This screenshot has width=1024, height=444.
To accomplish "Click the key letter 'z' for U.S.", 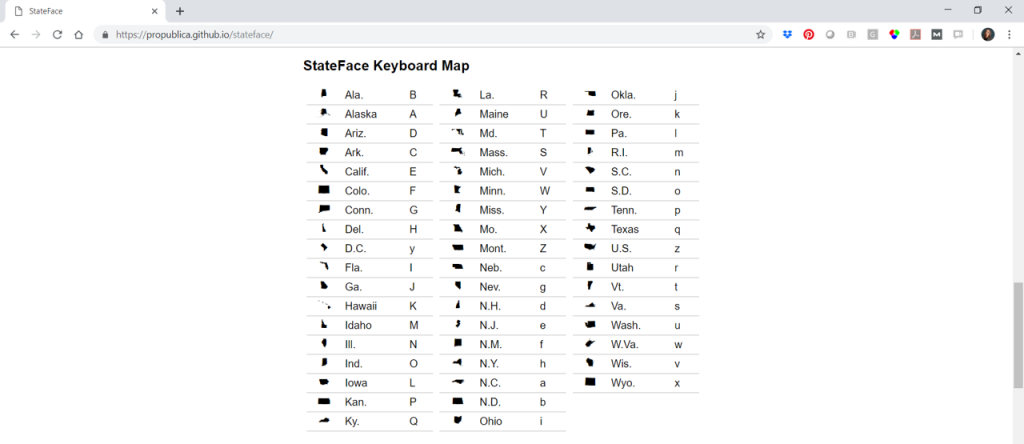I will click(x=677, y=249).
